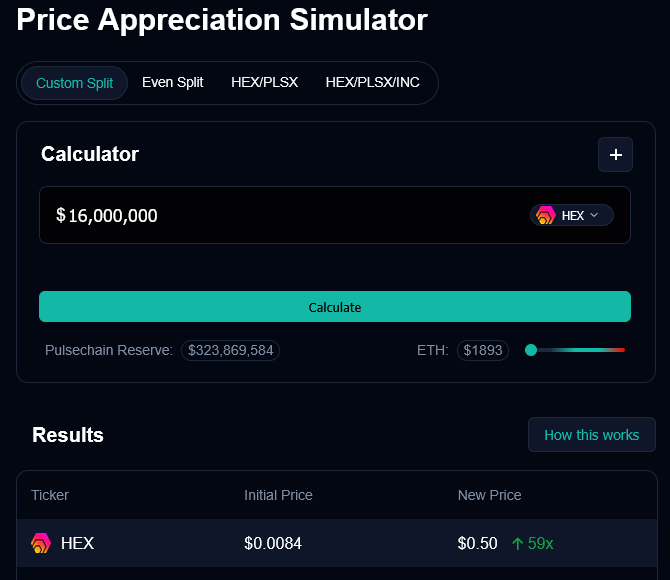This screenshot has width=670, height=580.
Task: Click the Results heading
Action: click(x=68, y=435)
